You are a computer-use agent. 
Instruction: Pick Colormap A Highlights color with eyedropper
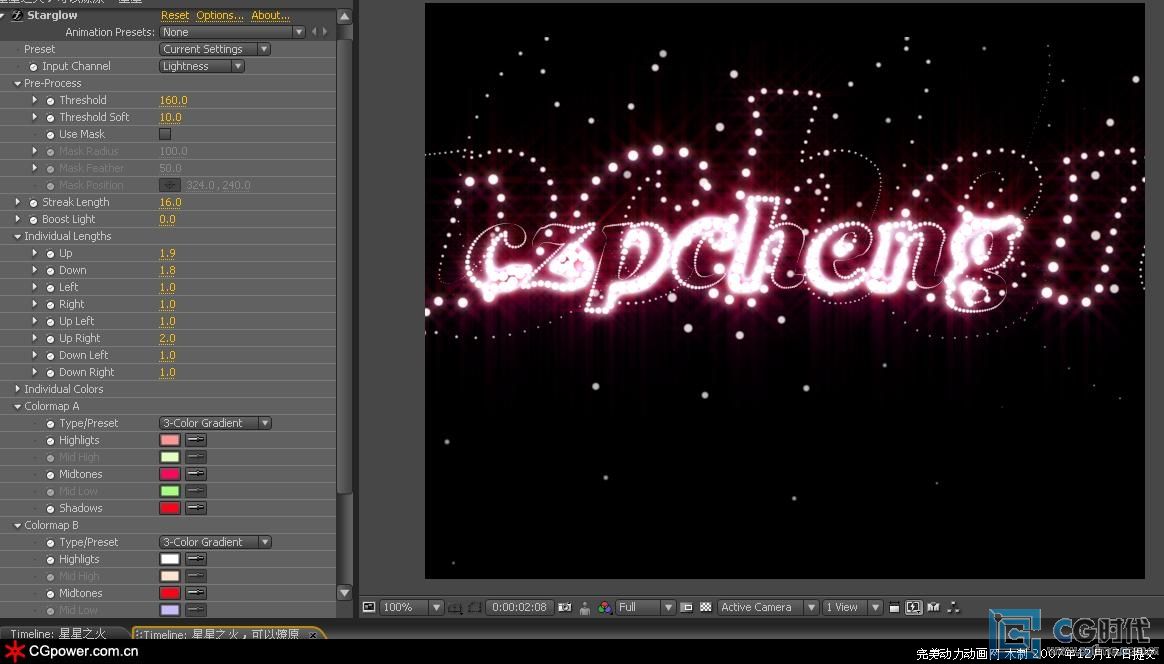point(196,440)
